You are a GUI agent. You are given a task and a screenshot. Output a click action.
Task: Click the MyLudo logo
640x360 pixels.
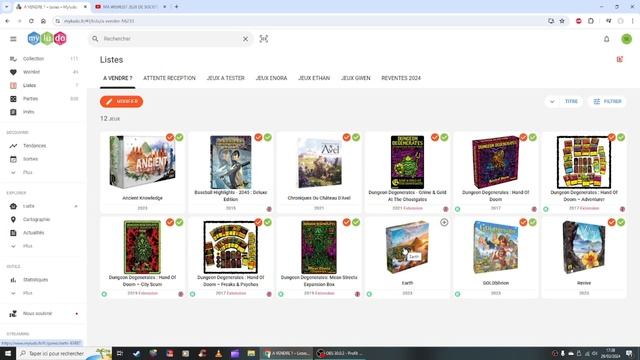[x=47, y=38]
